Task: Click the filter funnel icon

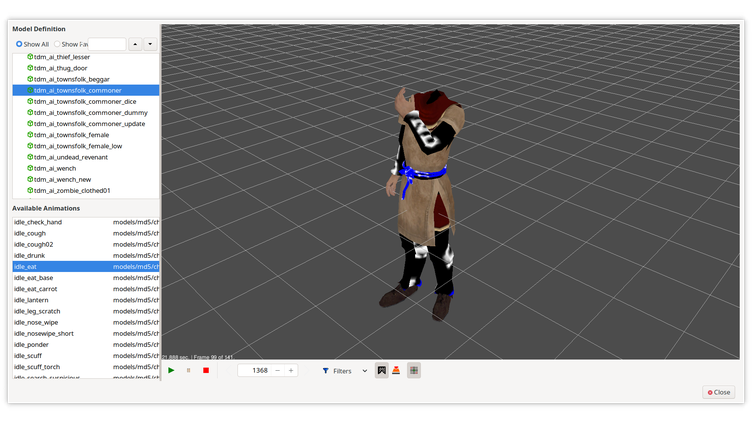Action: pos(326,370)
